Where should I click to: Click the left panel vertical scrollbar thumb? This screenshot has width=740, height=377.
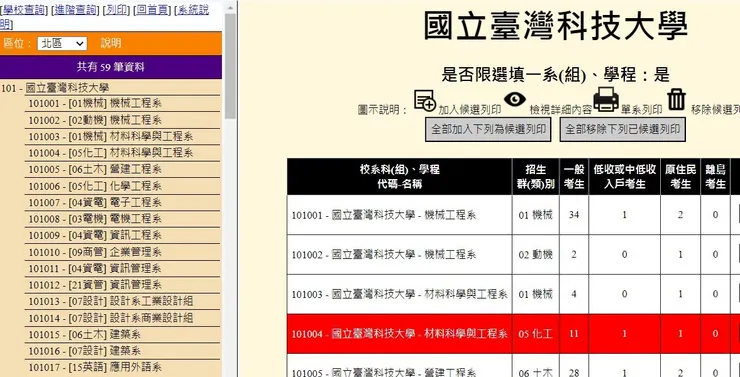(x=230, y=66)
